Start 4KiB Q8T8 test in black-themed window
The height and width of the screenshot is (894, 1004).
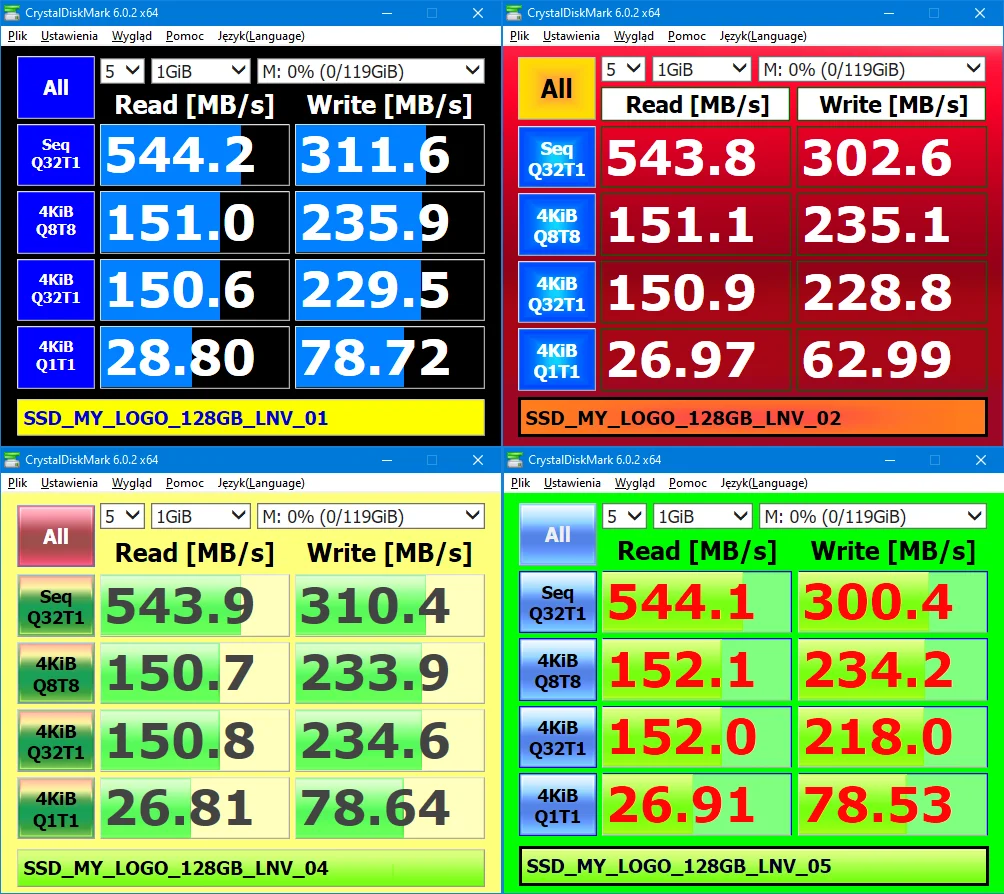(56, 222)
